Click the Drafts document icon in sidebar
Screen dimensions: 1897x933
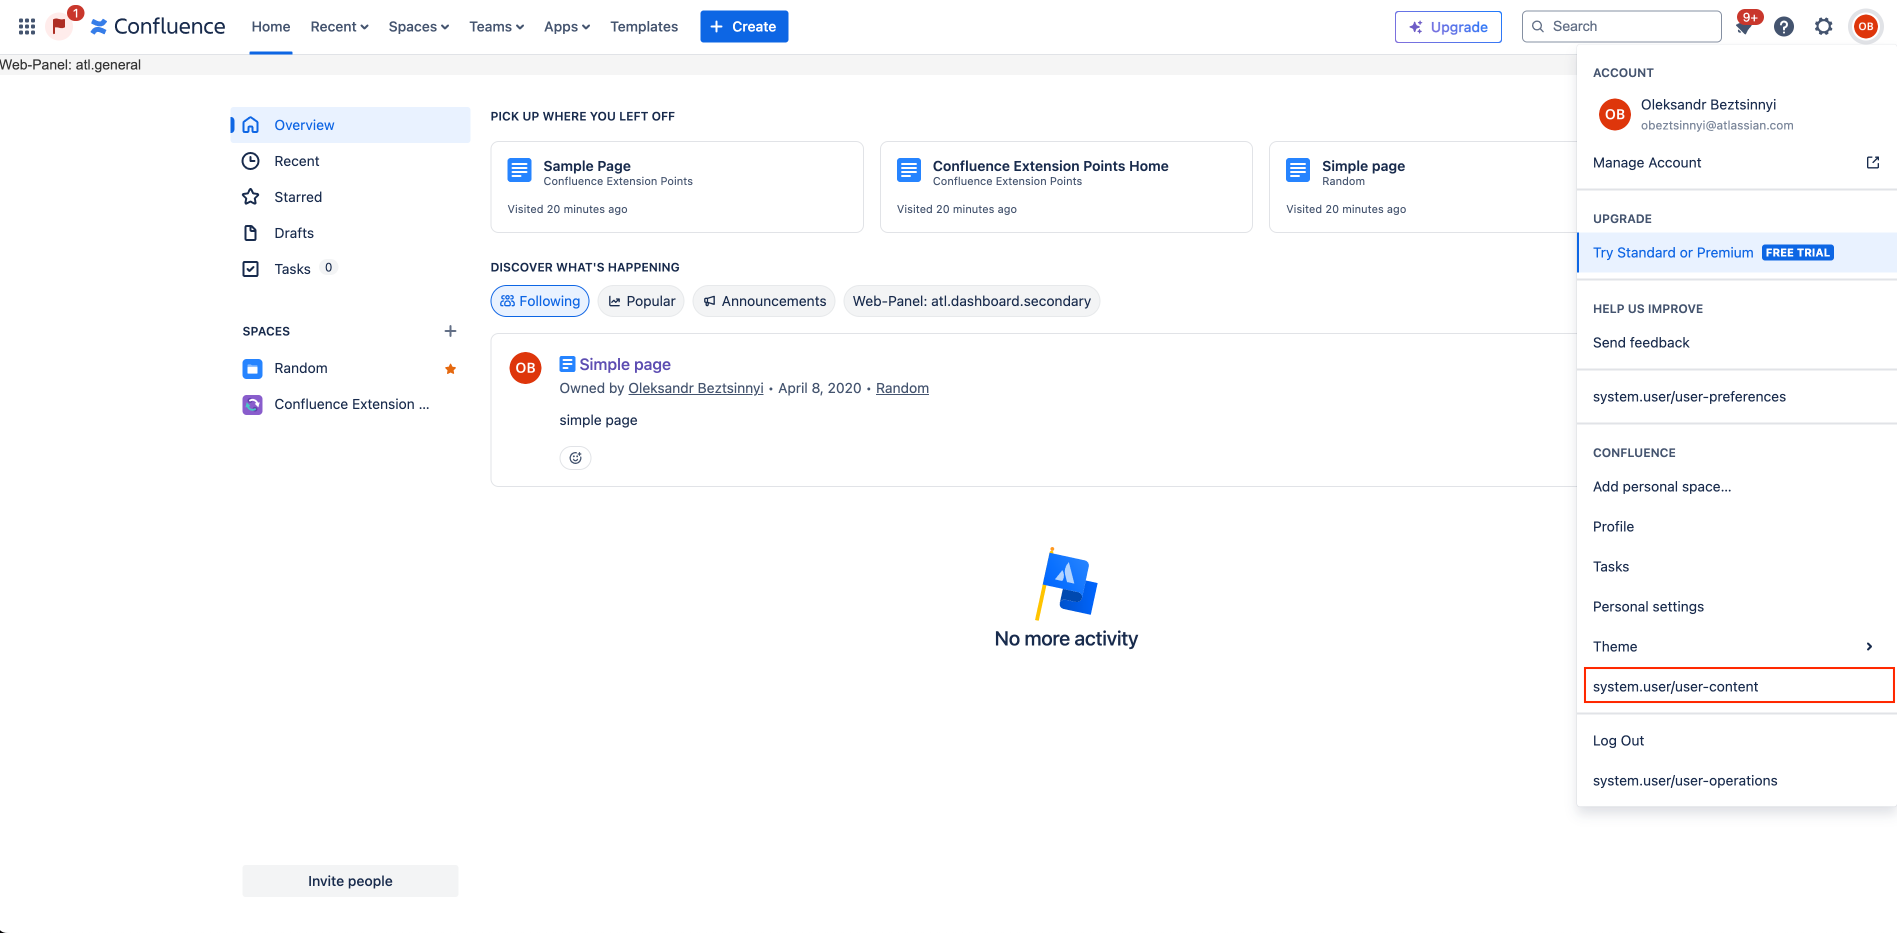point(251,233)
